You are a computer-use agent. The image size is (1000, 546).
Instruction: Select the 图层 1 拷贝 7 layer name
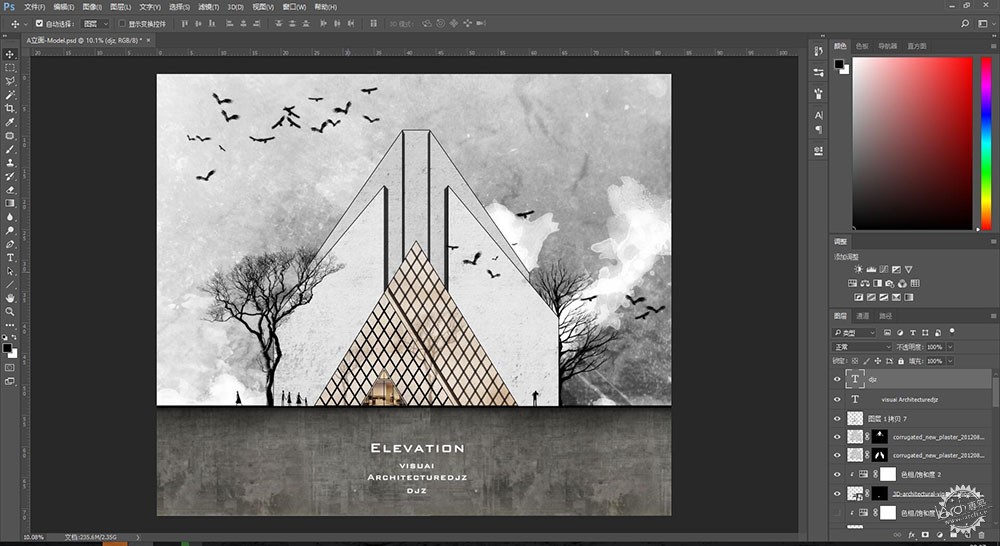pyautogui.click(x=886, y=419)
